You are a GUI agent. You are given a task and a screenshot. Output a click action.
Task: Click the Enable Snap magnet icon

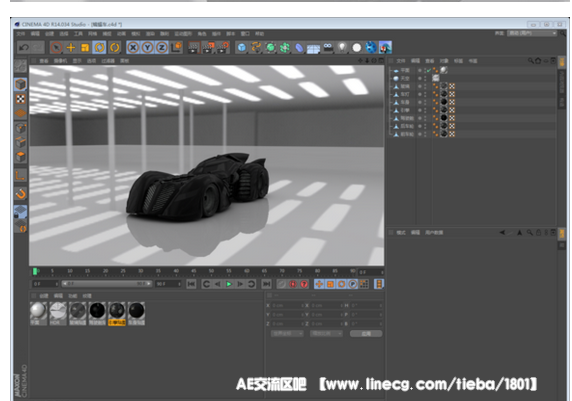20,193
